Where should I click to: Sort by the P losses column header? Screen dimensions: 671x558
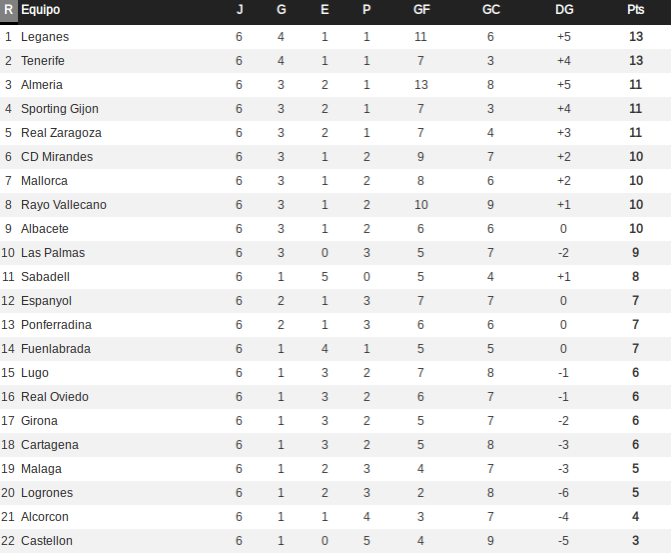click(366, 10)
